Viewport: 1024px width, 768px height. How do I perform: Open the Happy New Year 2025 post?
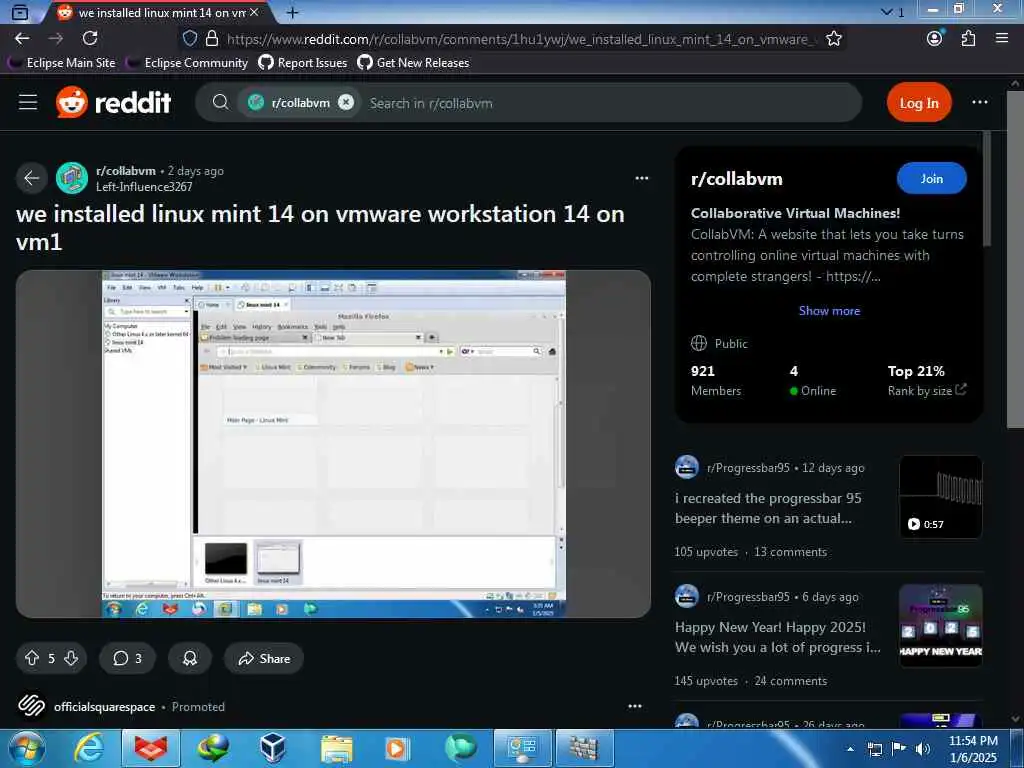point(777,637)
